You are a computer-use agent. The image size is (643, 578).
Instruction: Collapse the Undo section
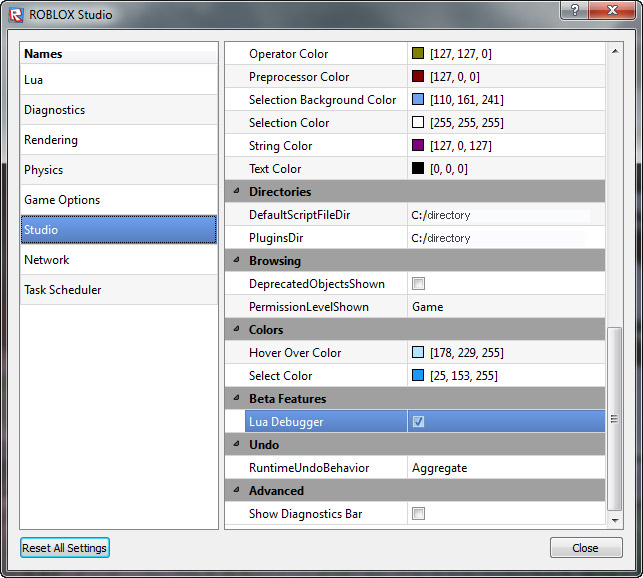(236, 444)
